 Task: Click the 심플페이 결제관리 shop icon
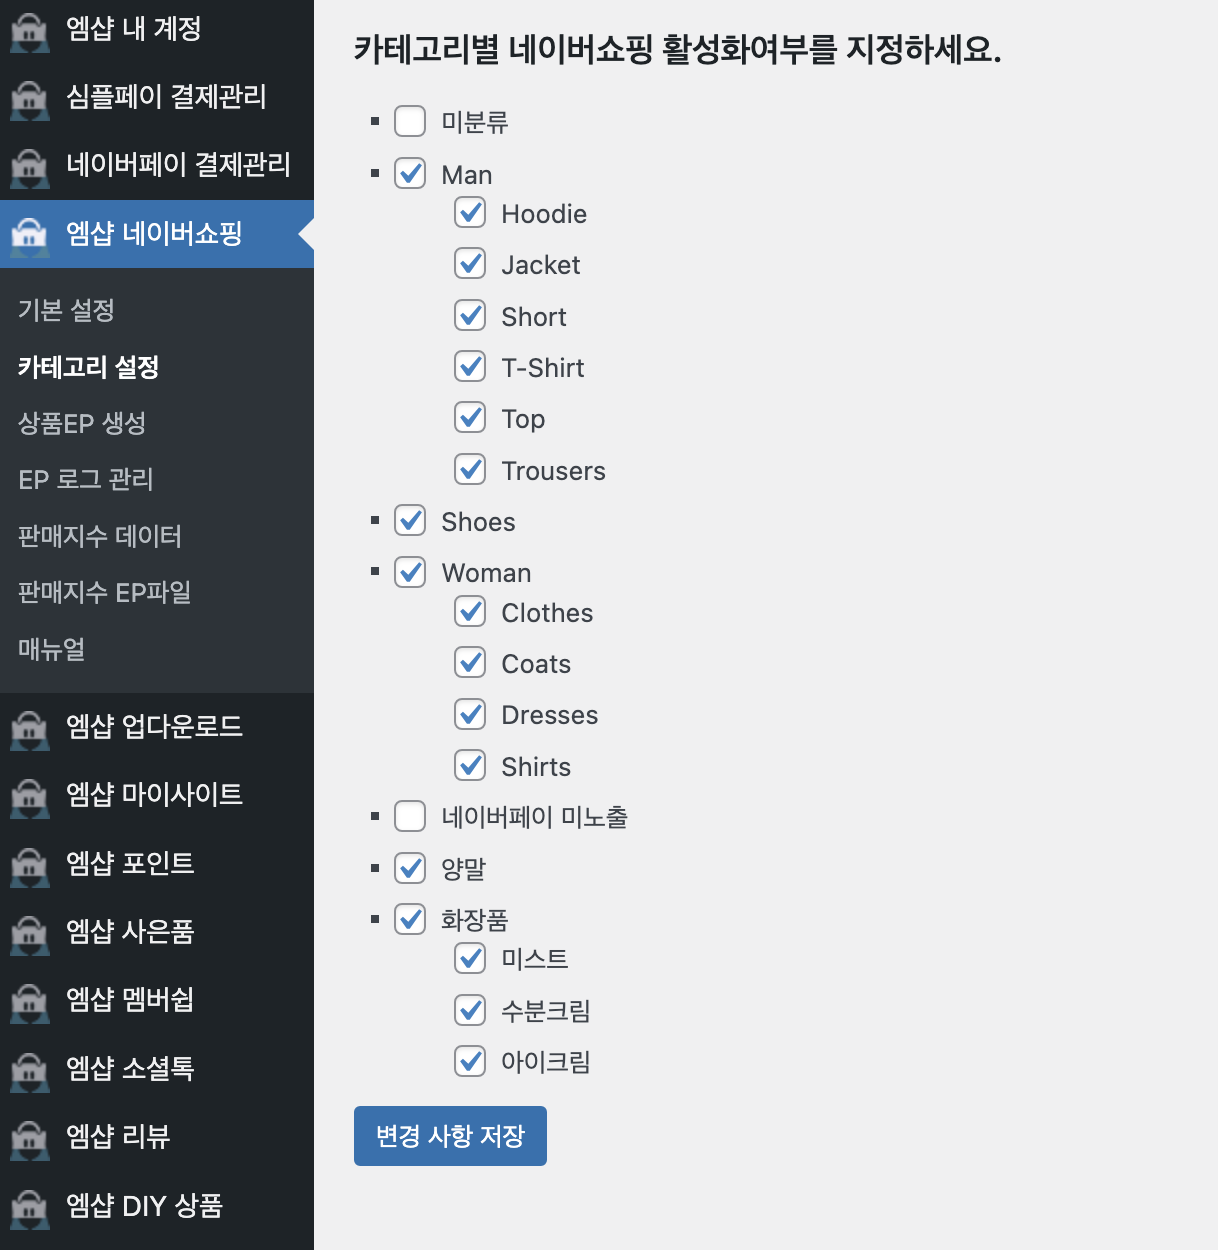(x=30, y=99)
